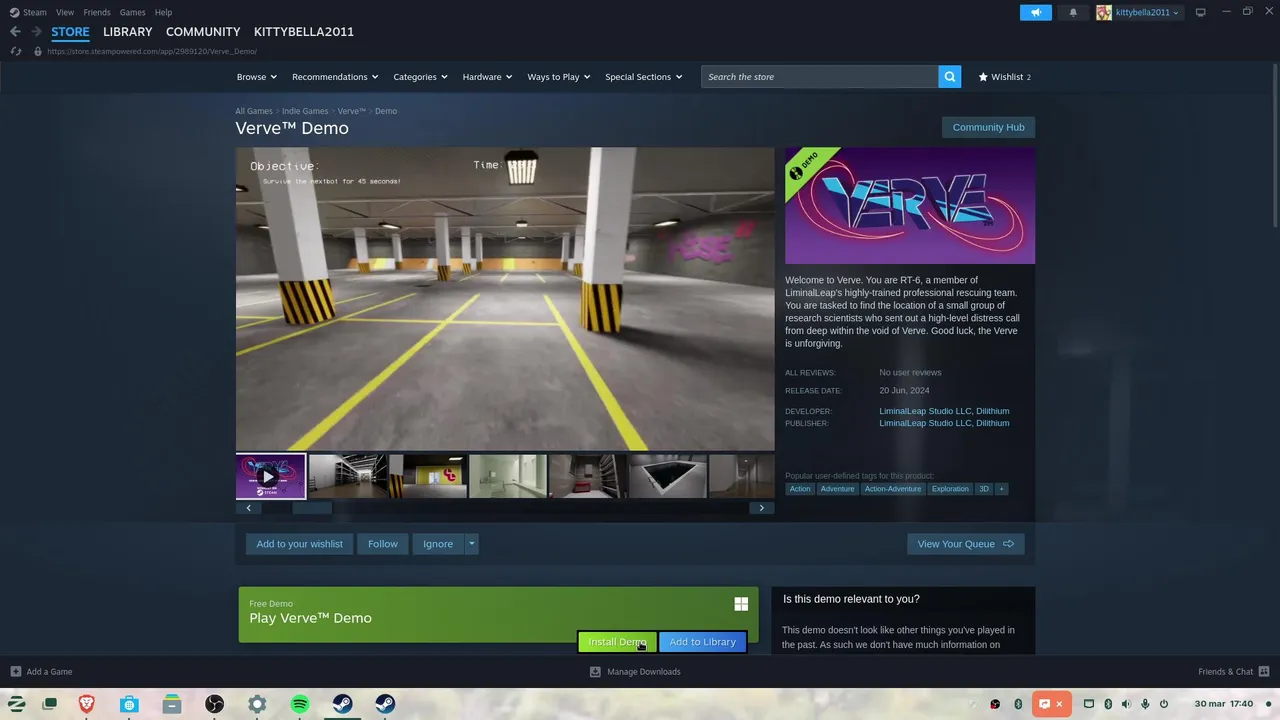Viewport: 1280px width, 720px height.
Task: Click the Exploration tag
Action: [x=950, y=489]
